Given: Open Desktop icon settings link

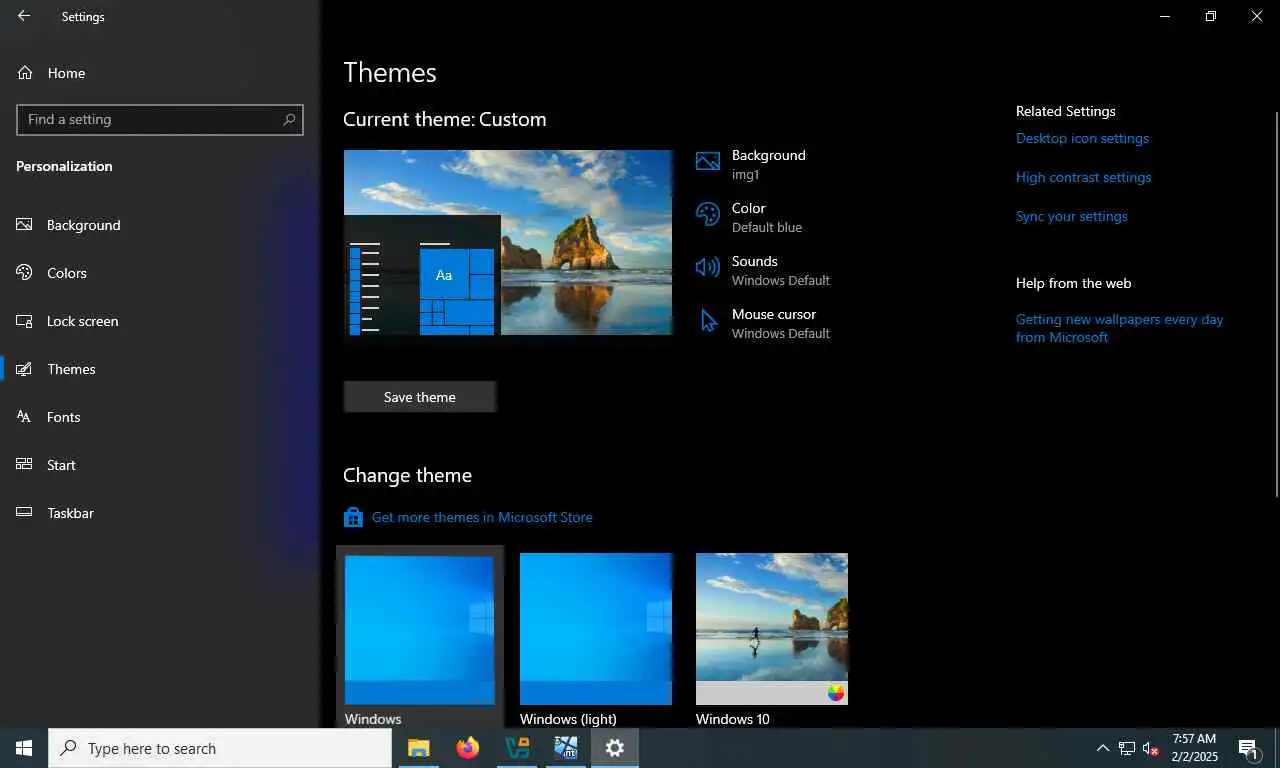Looking at the screenshot, I should pyautogui.click(x=1082, y=138).
